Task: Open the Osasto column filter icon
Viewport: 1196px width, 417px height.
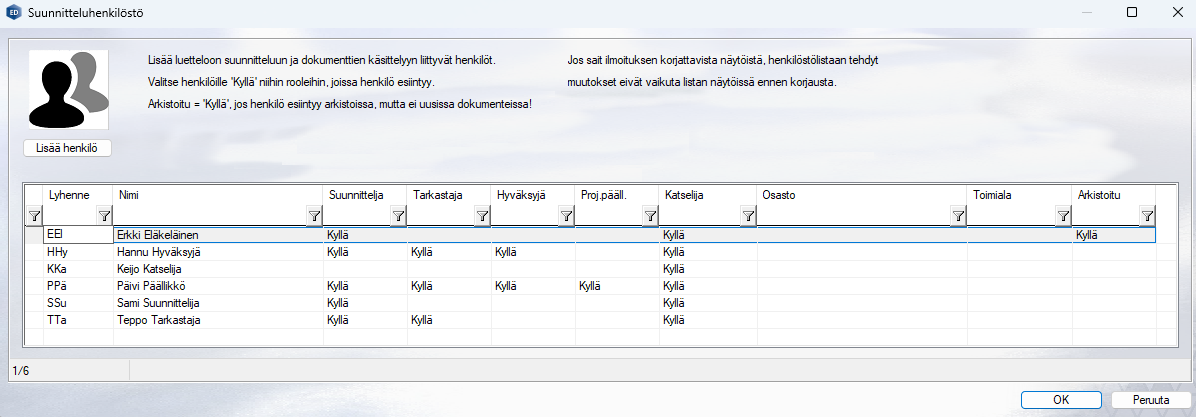Action: 958,215
